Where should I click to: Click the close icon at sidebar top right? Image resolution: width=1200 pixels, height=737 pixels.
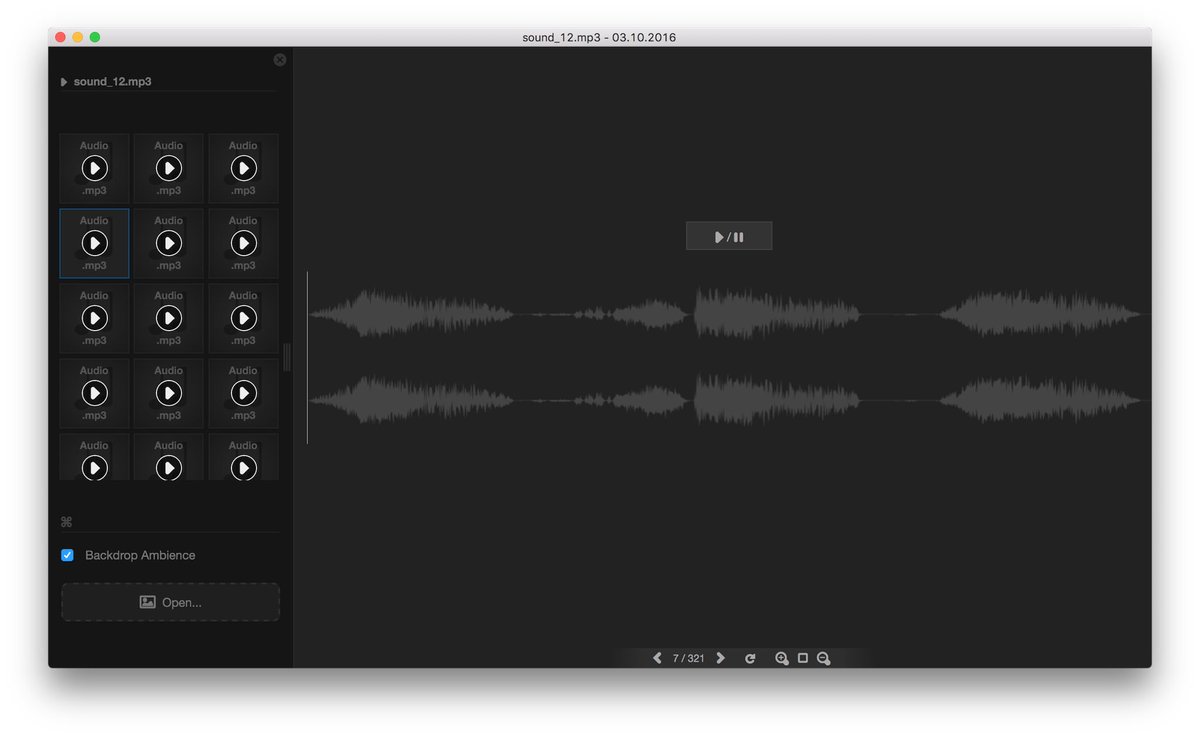pyautogui.click(x=279, y=59)
